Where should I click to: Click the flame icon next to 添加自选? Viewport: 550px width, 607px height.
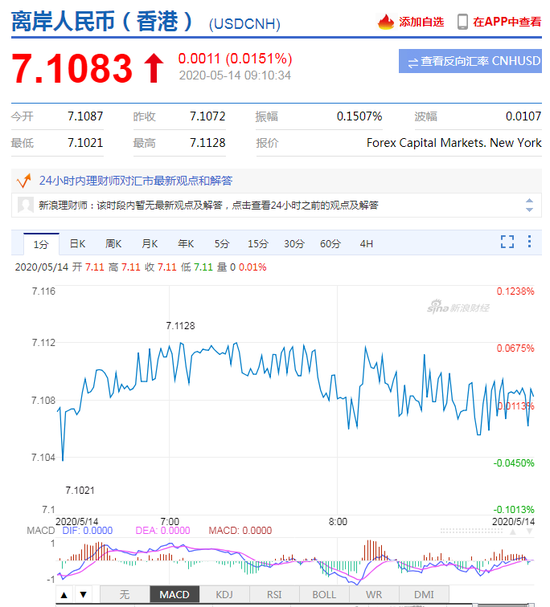tap(386, 22)
